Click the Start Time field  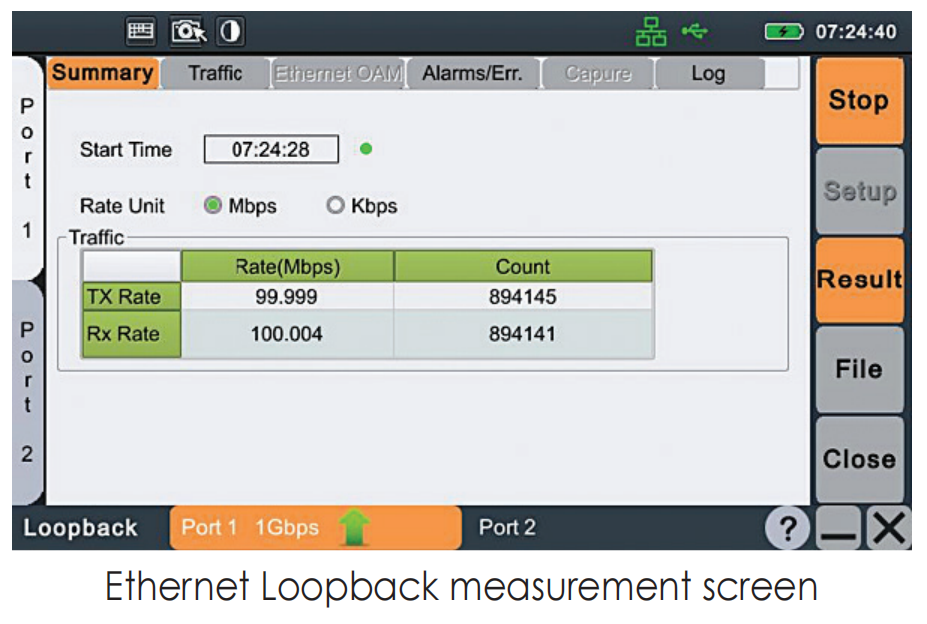coord(271,150)
